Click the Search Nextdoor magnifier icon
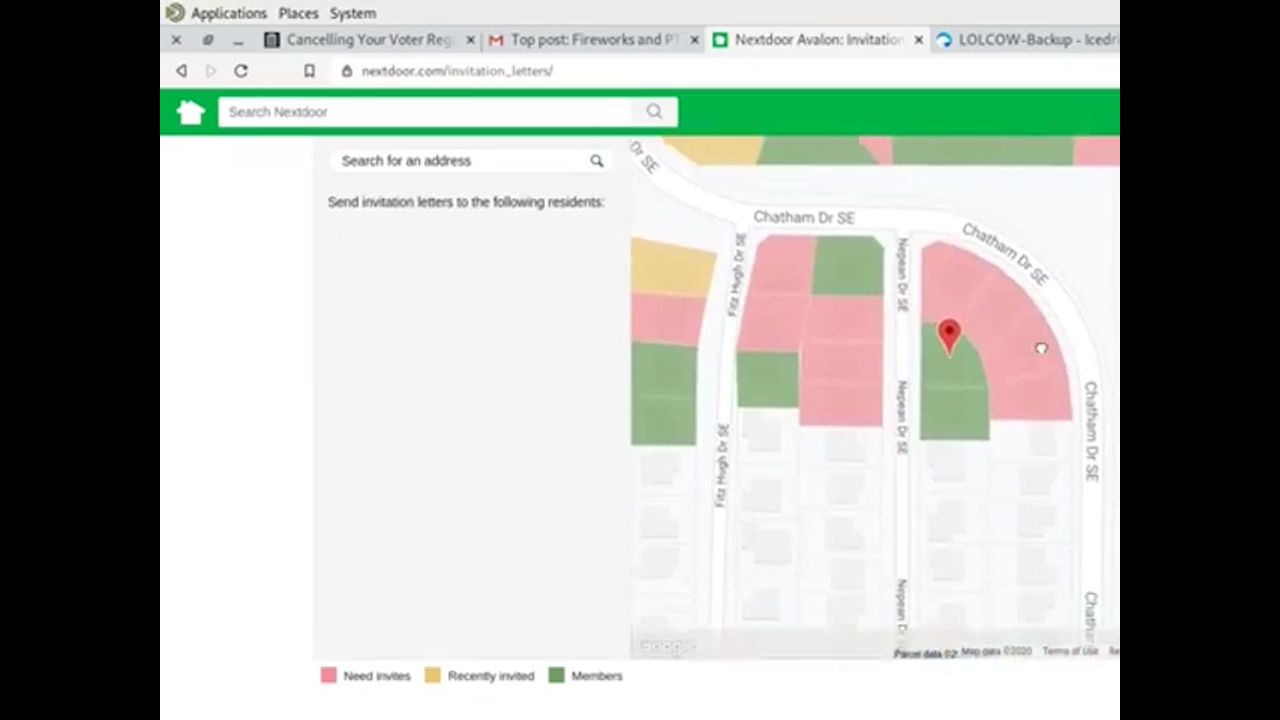Image resolution: width=1280 pixels, height=720 pixels. coord(654,112)
